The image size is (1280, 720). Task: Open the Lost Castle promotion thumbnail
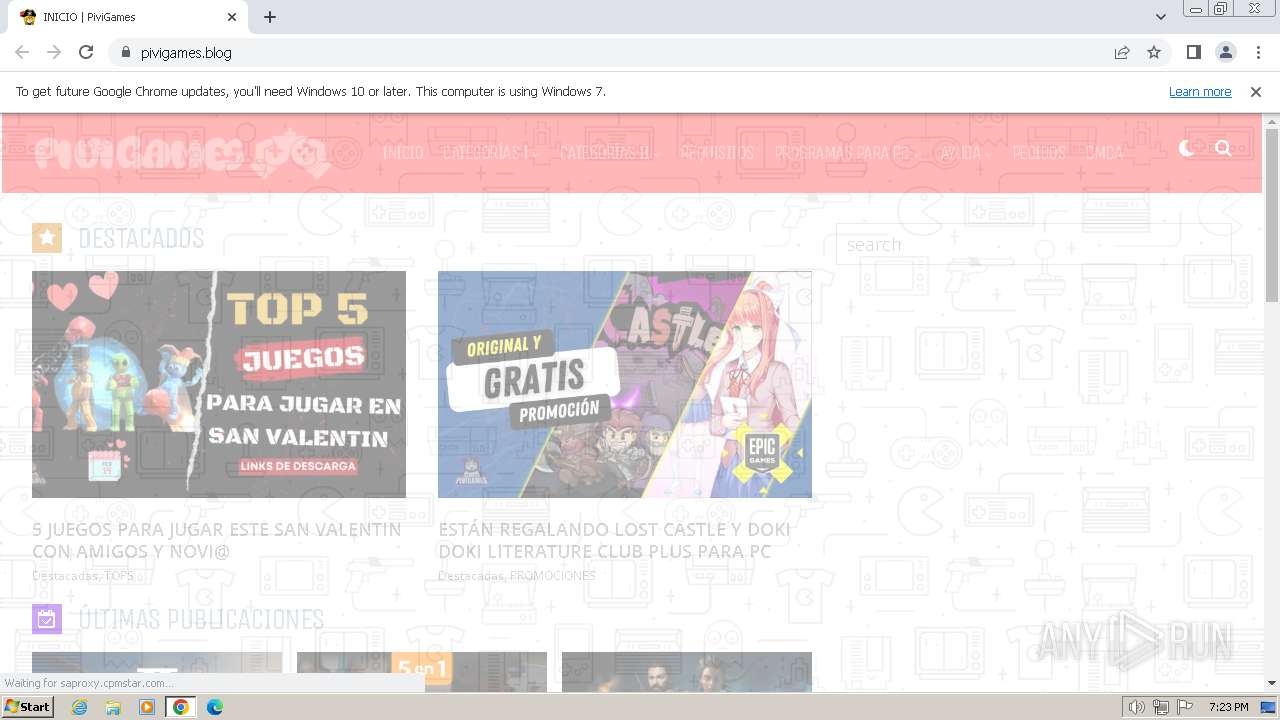tap(625, 384)
